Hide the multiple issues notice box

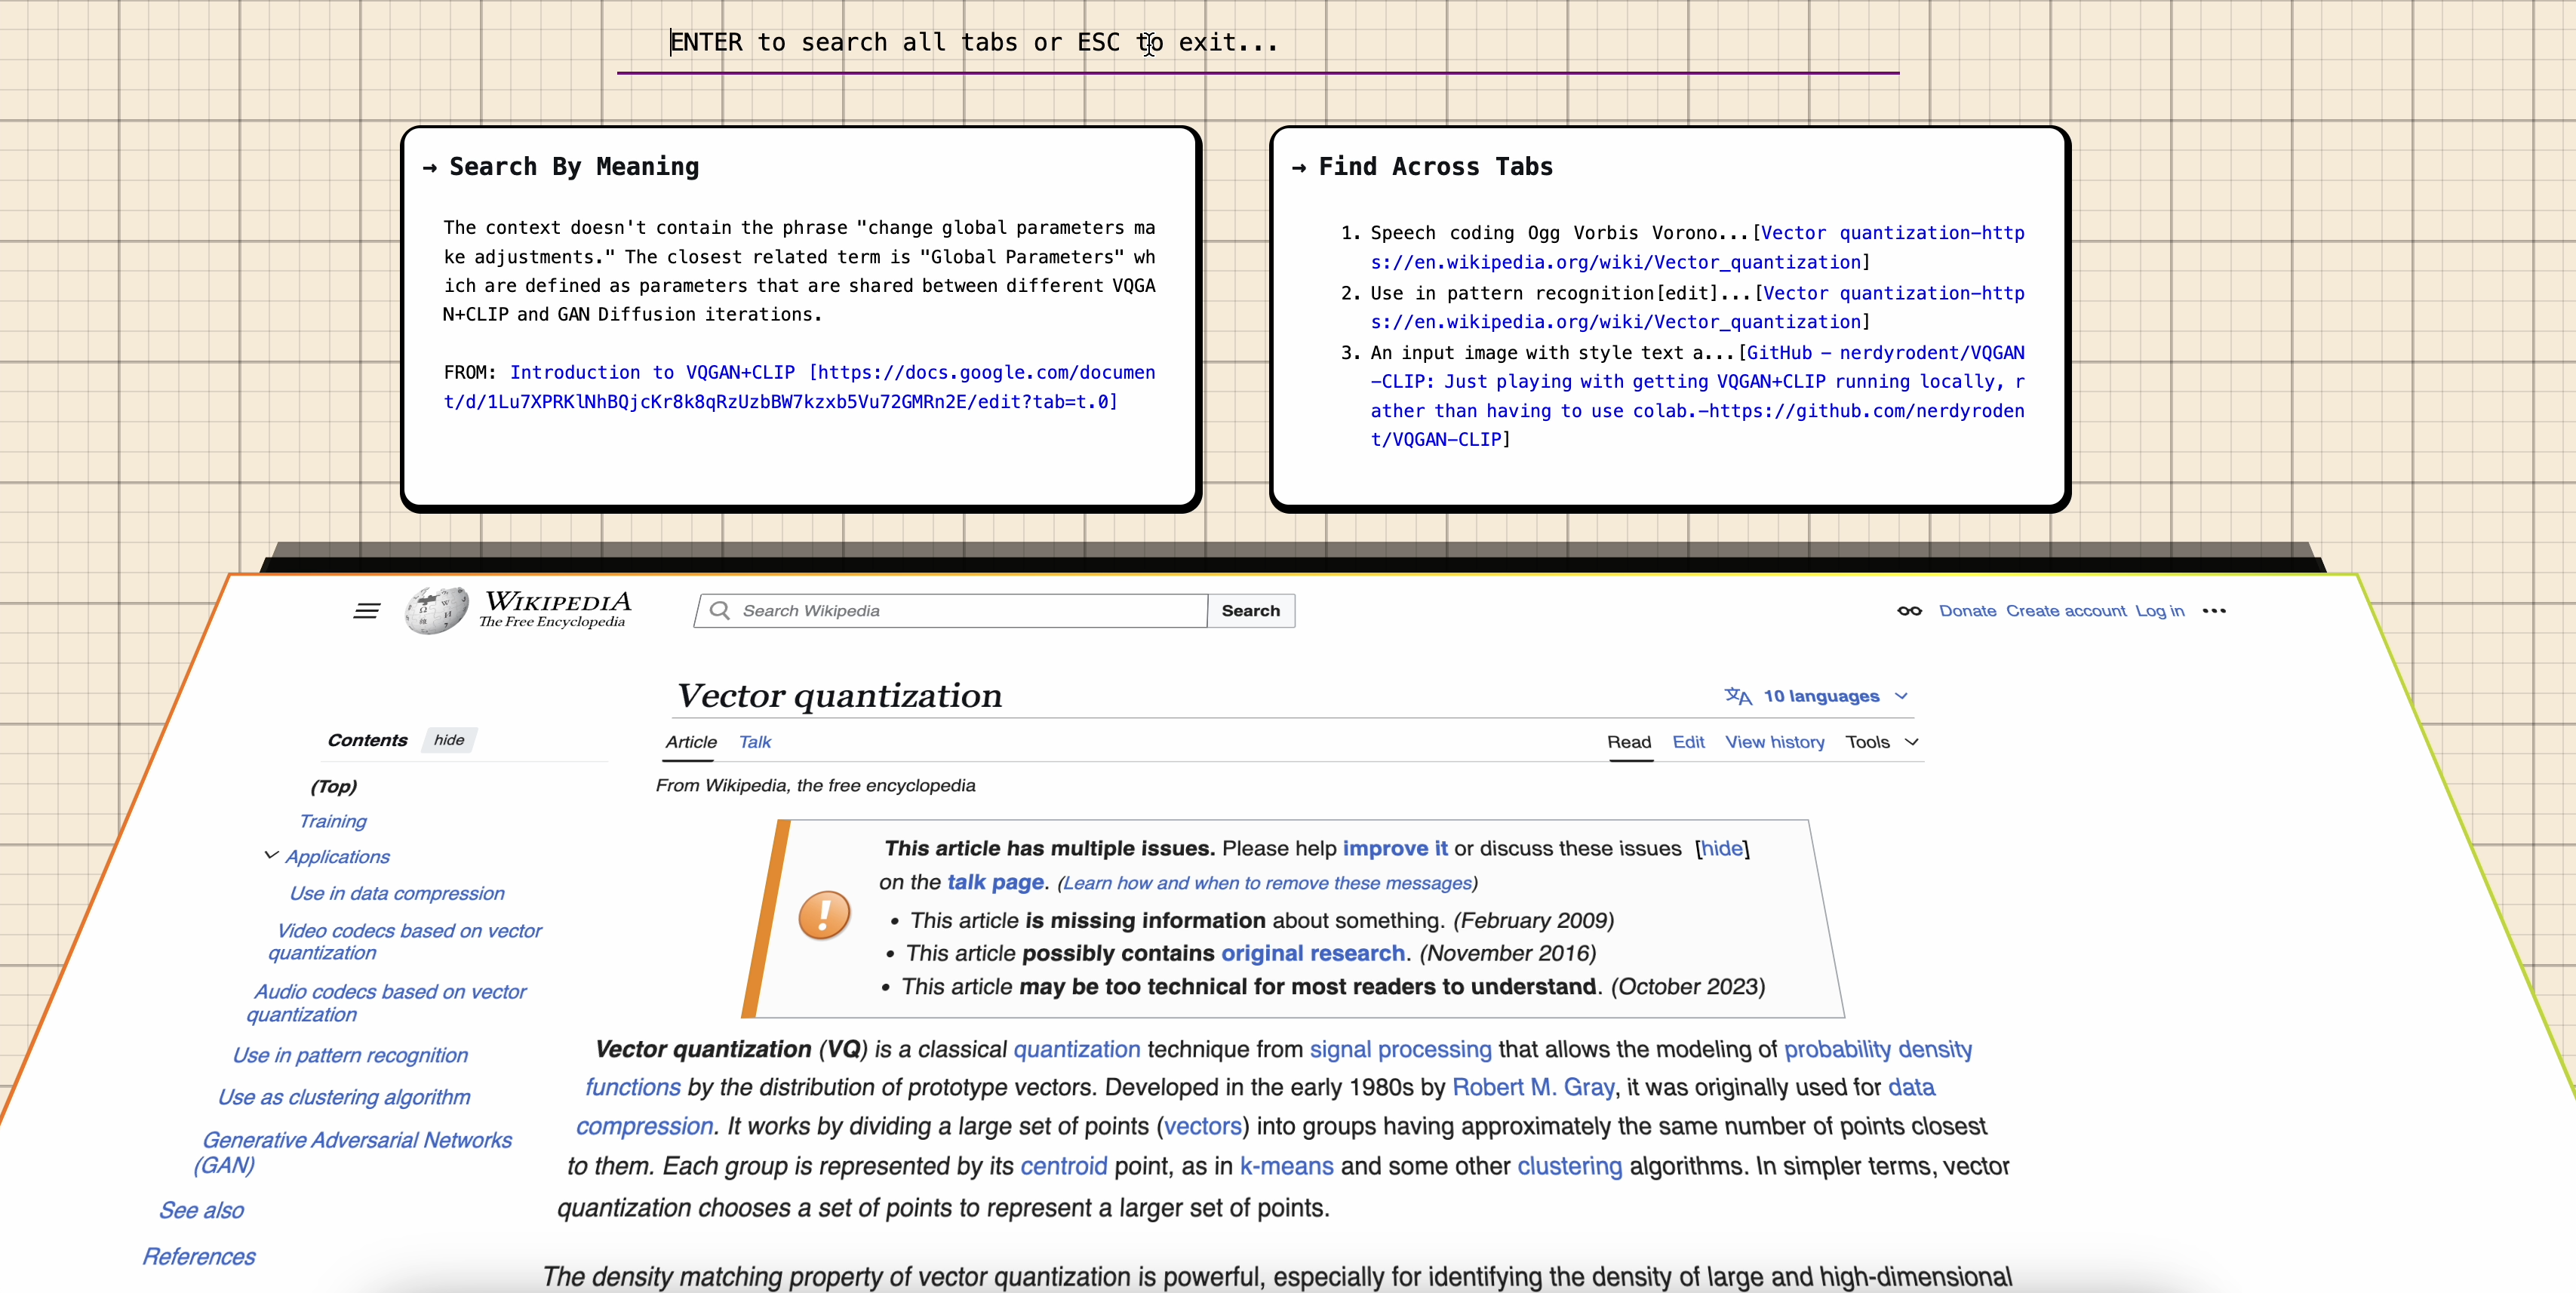[1721, 848]
